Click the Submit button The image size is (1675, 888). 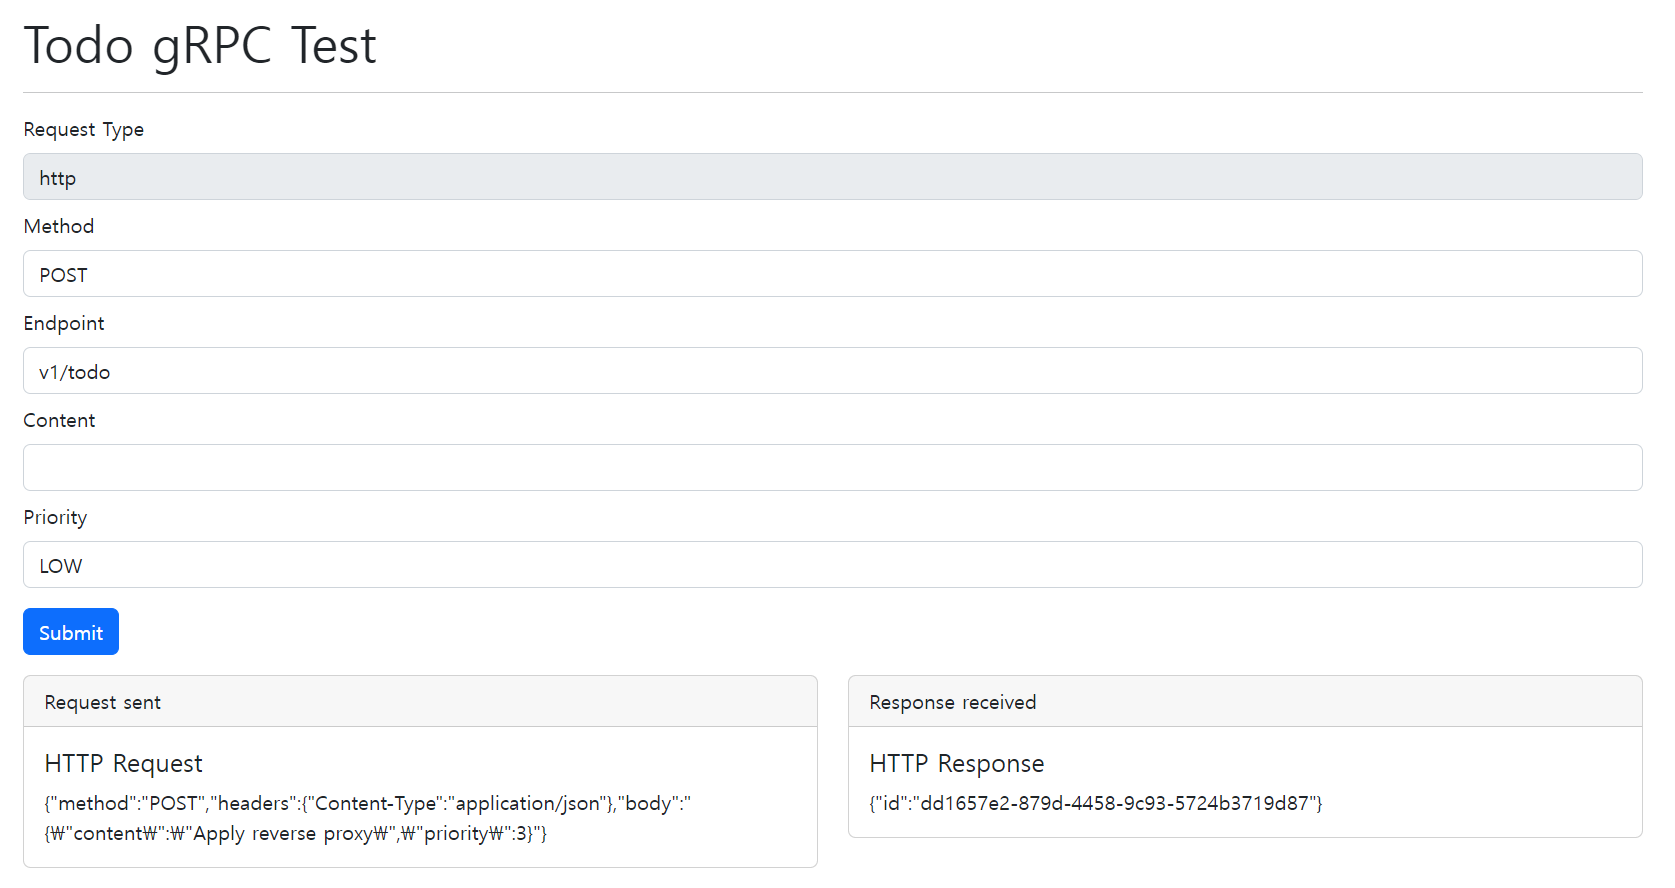71,632
